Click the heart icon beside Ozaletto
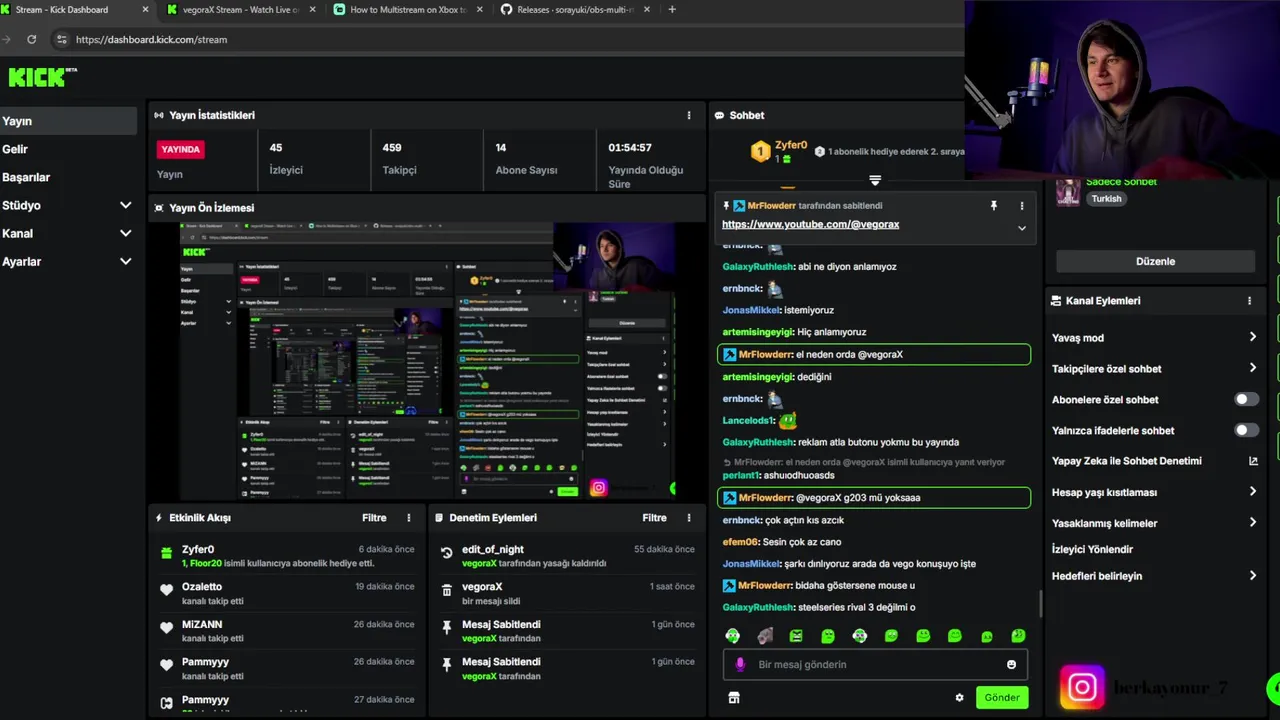 point(166,590)
